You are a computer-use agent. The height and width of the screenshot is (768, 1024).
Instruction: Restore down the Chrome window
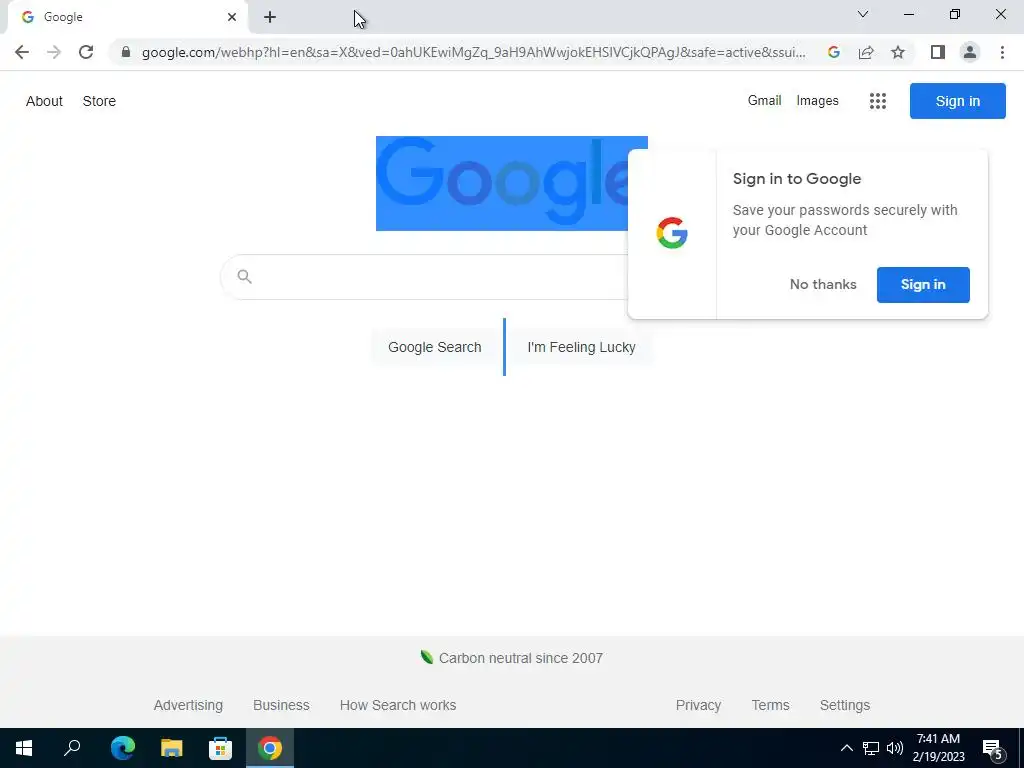coord(955,14)
